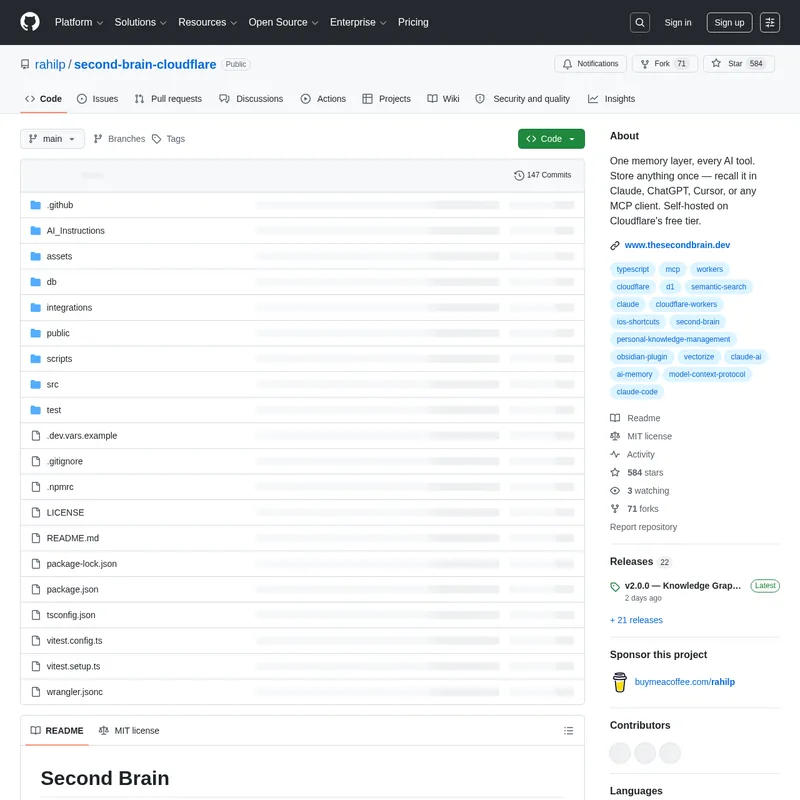
Task: Click the Sign in link
Action: (x=678, y=22)
